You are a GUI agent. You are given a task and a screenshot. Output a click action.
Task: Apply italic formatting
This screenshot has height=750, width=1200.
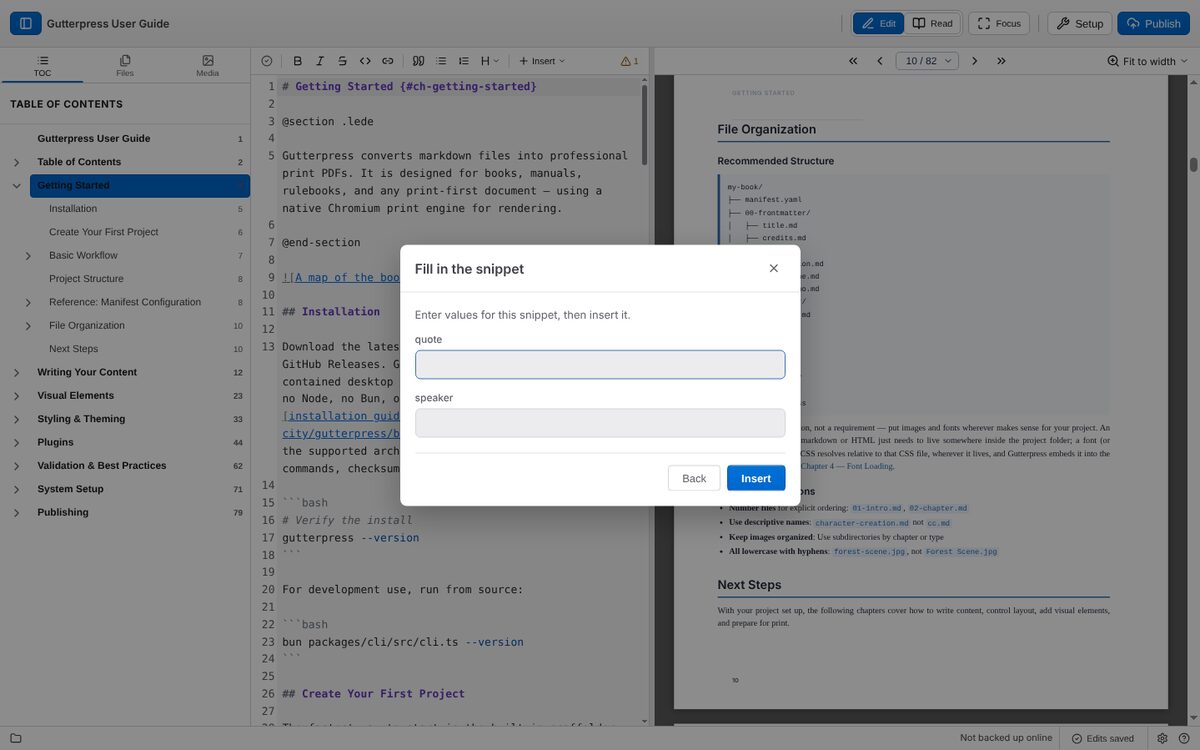[x=320, y=61]
